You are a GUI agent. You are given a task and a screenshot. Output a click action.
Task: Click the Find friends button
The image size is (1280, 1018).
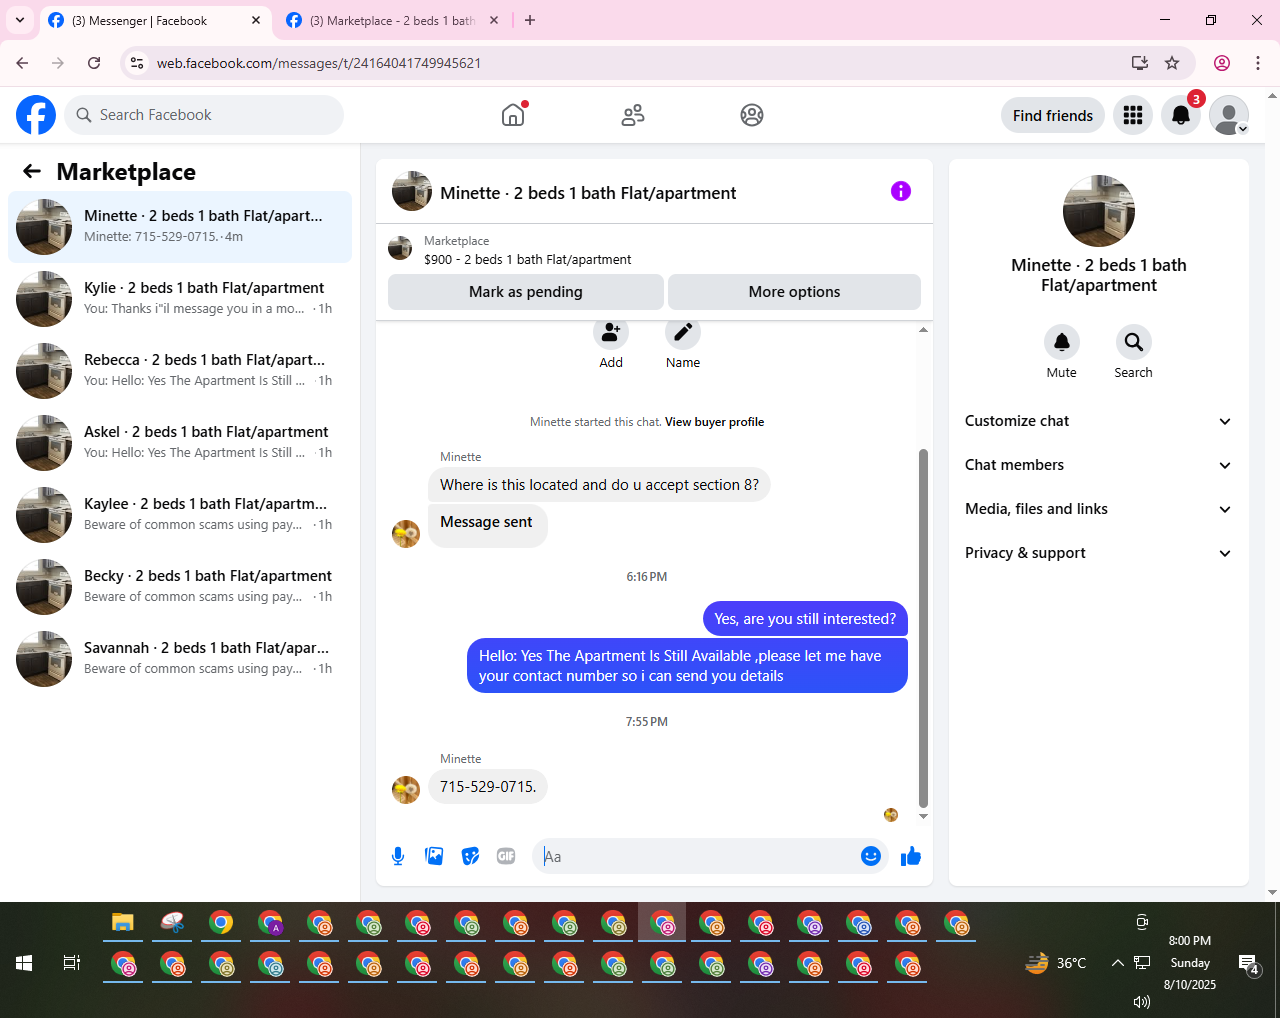point(1053,115)
